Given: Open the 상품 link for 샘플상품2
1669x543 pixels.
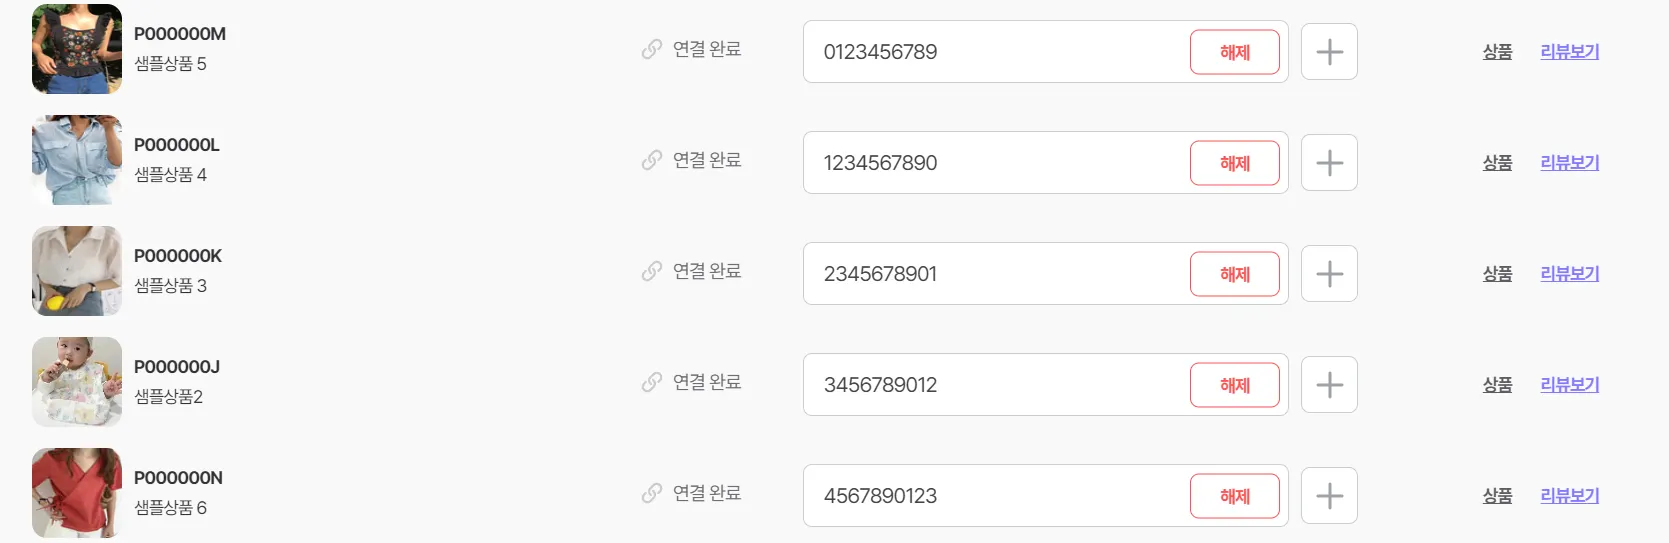Looking at the screenshot, I should coord(1497,385).
